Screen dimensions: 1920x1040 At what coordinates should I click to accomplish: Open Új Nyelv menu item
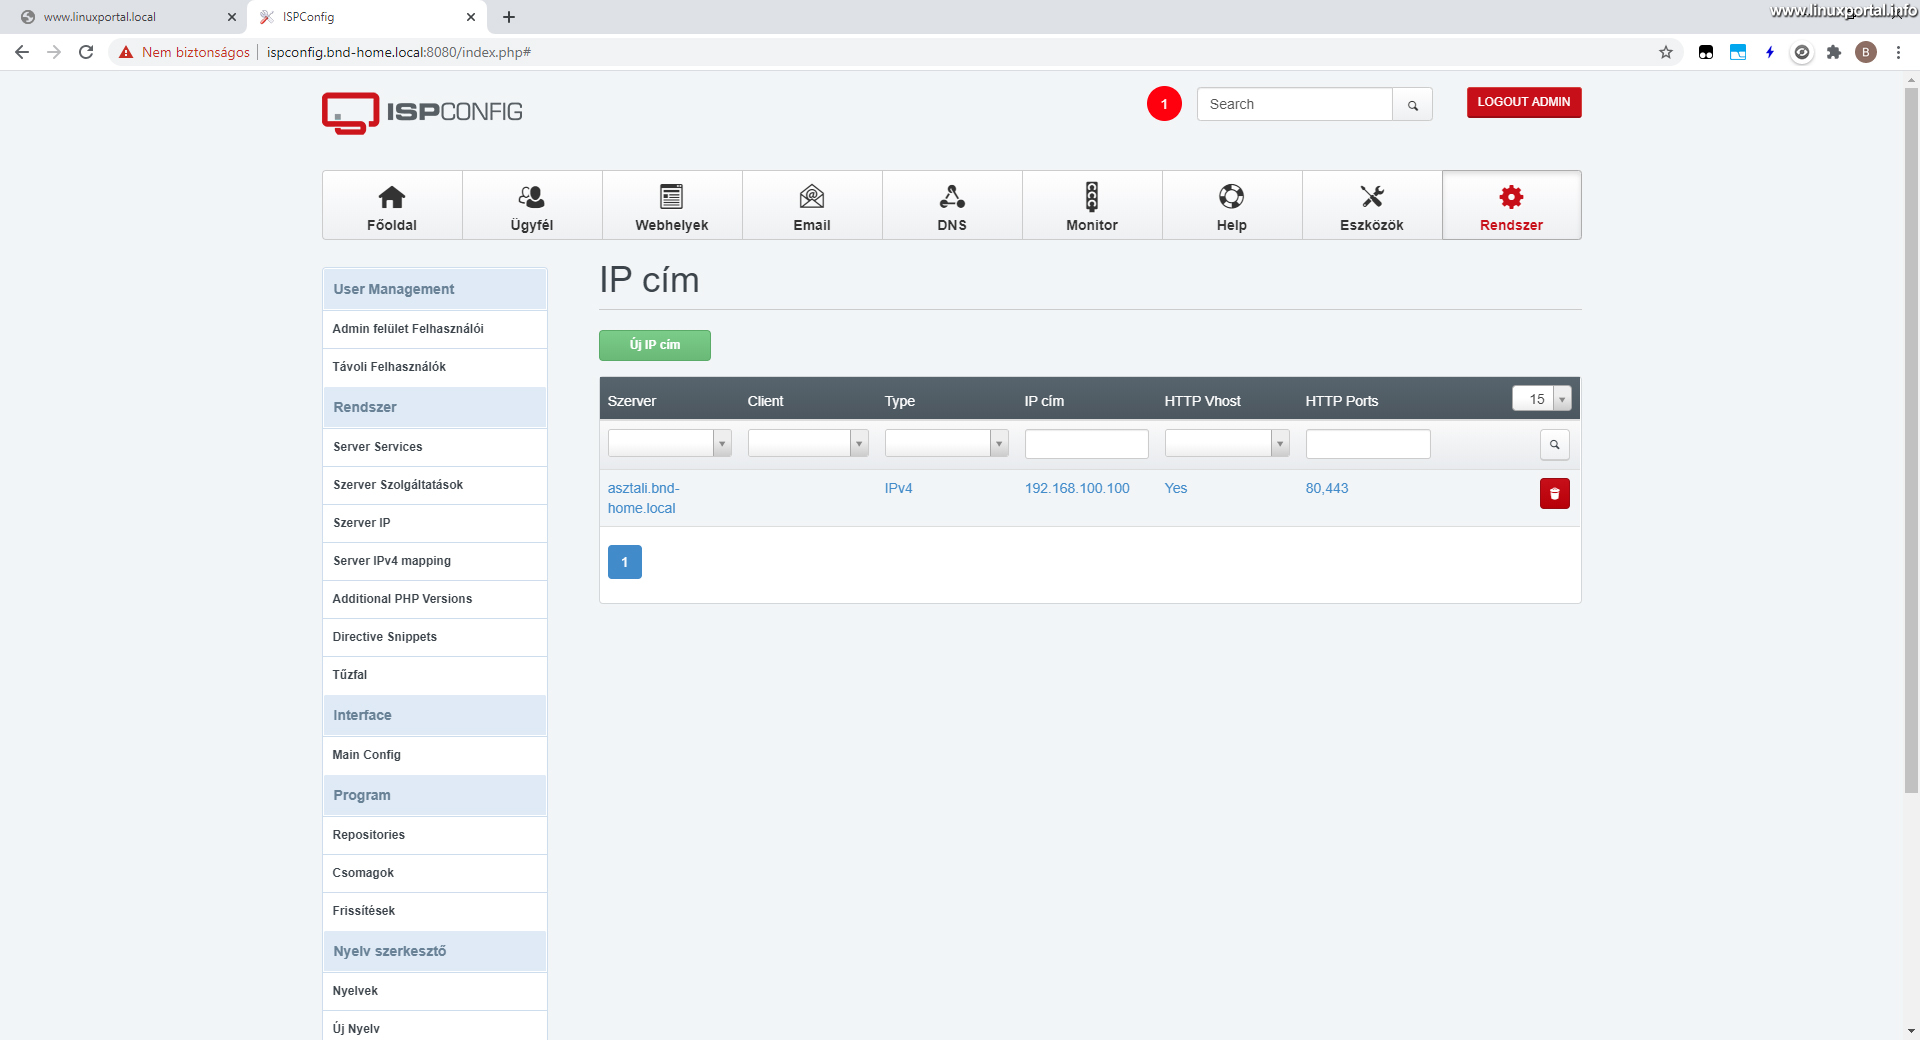click(435, 1028)
